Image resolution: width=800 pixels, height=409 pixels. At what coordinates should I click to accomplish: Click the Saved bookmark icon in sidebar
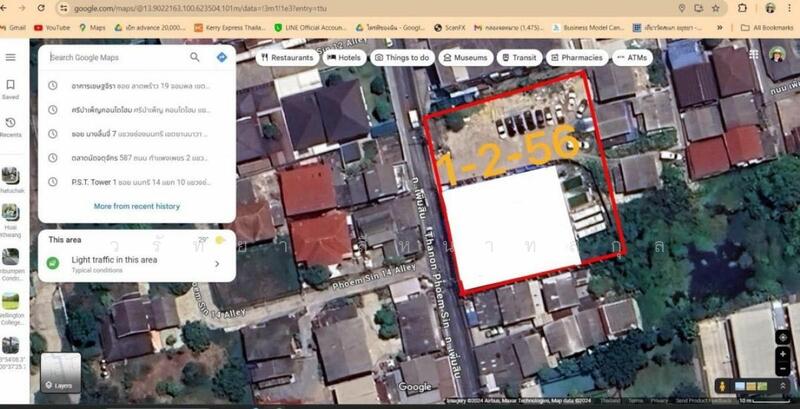click(x=10, y=89)
